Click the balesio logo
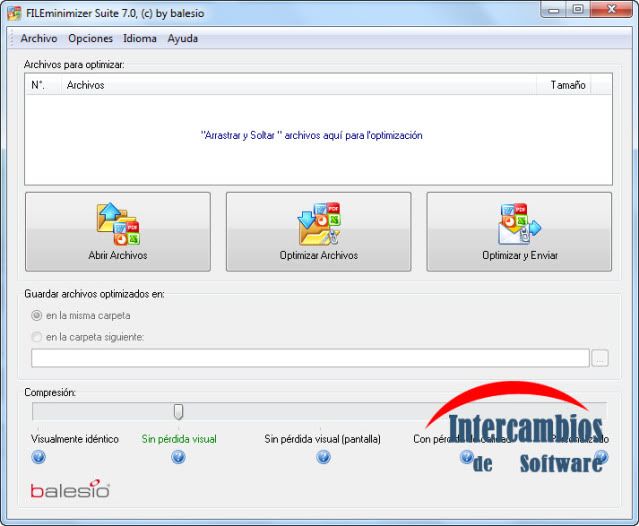Image resolution: width=639 pixels, height=526 pixels. pos(70,489)
